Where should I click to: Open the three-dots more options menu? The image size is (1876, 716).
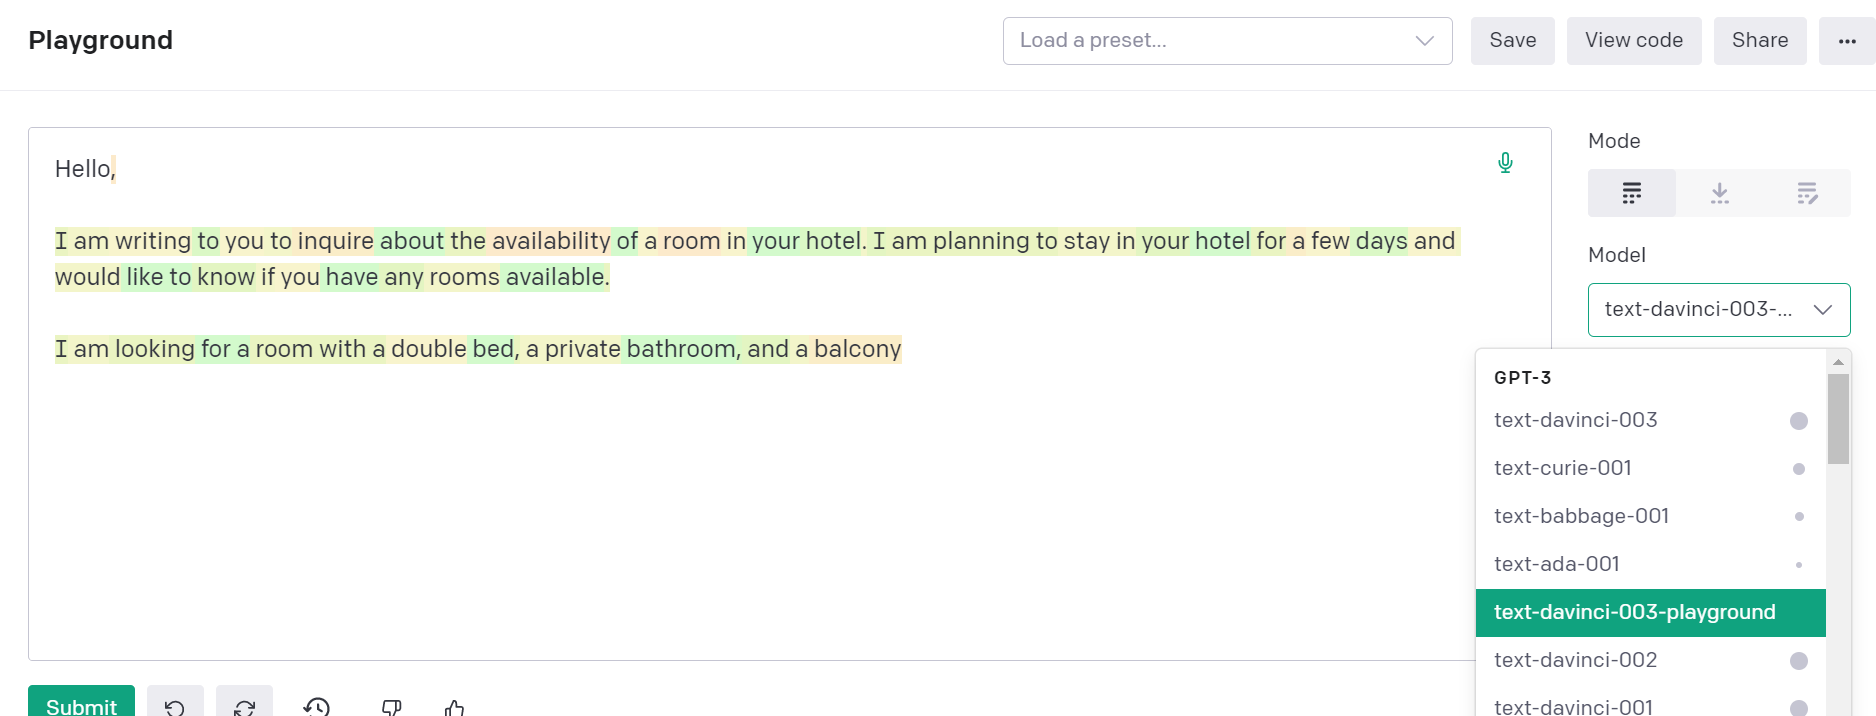1846,41
